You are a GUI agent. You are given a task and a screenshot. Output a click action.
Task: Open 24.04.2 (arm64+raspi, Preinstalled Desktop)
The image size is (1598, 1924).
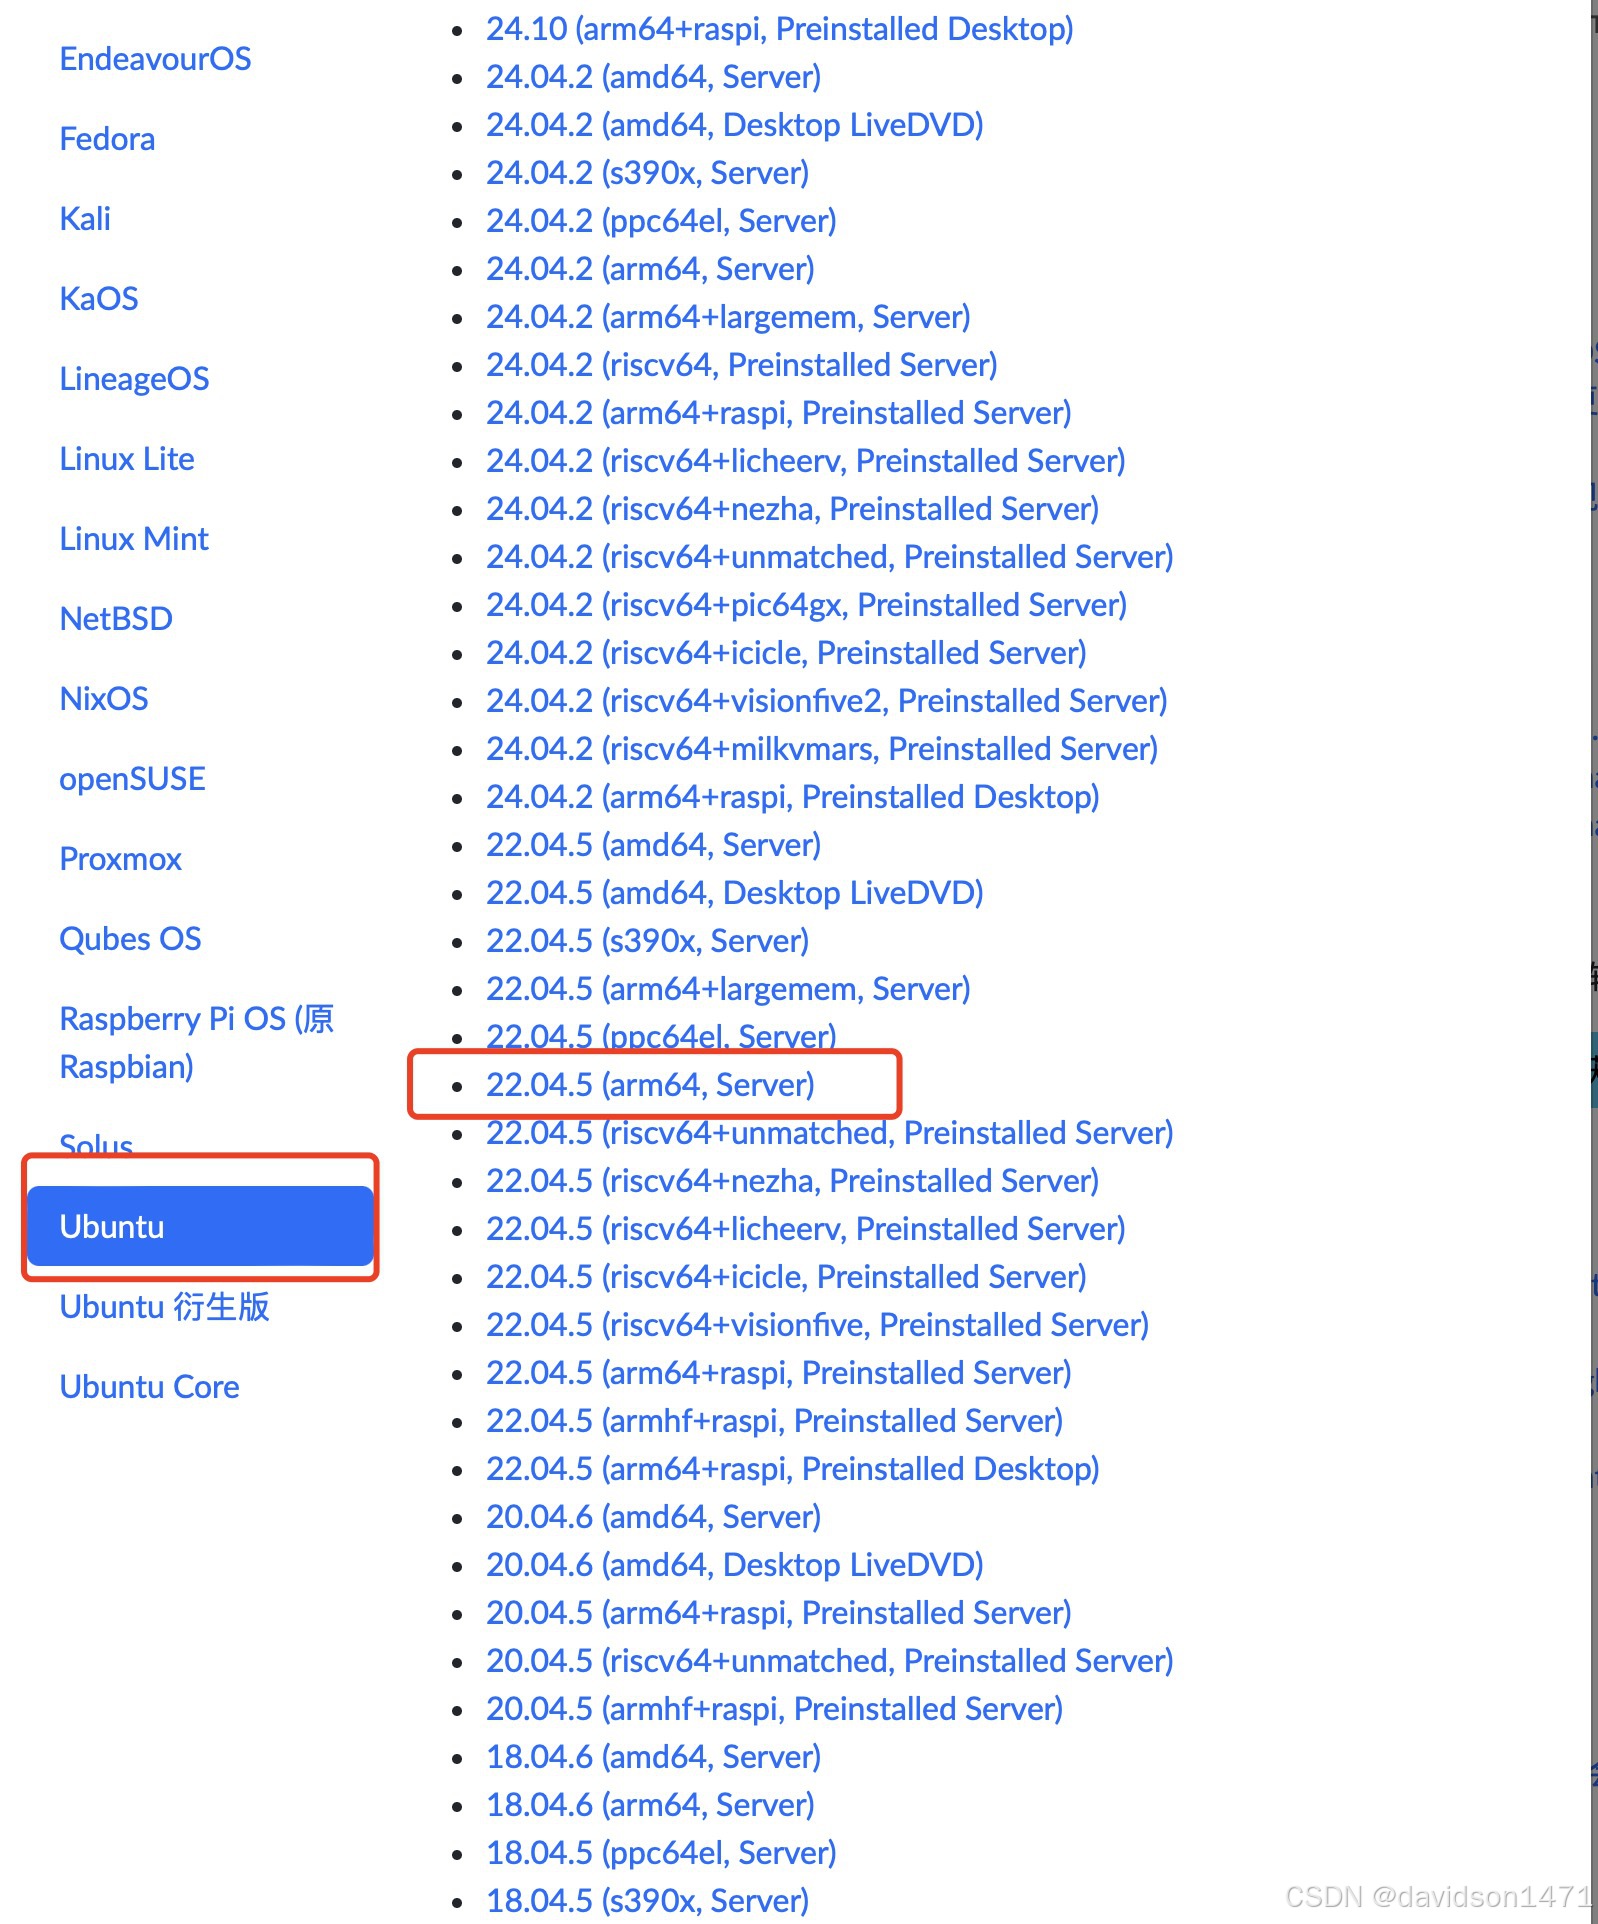point(793,797)
